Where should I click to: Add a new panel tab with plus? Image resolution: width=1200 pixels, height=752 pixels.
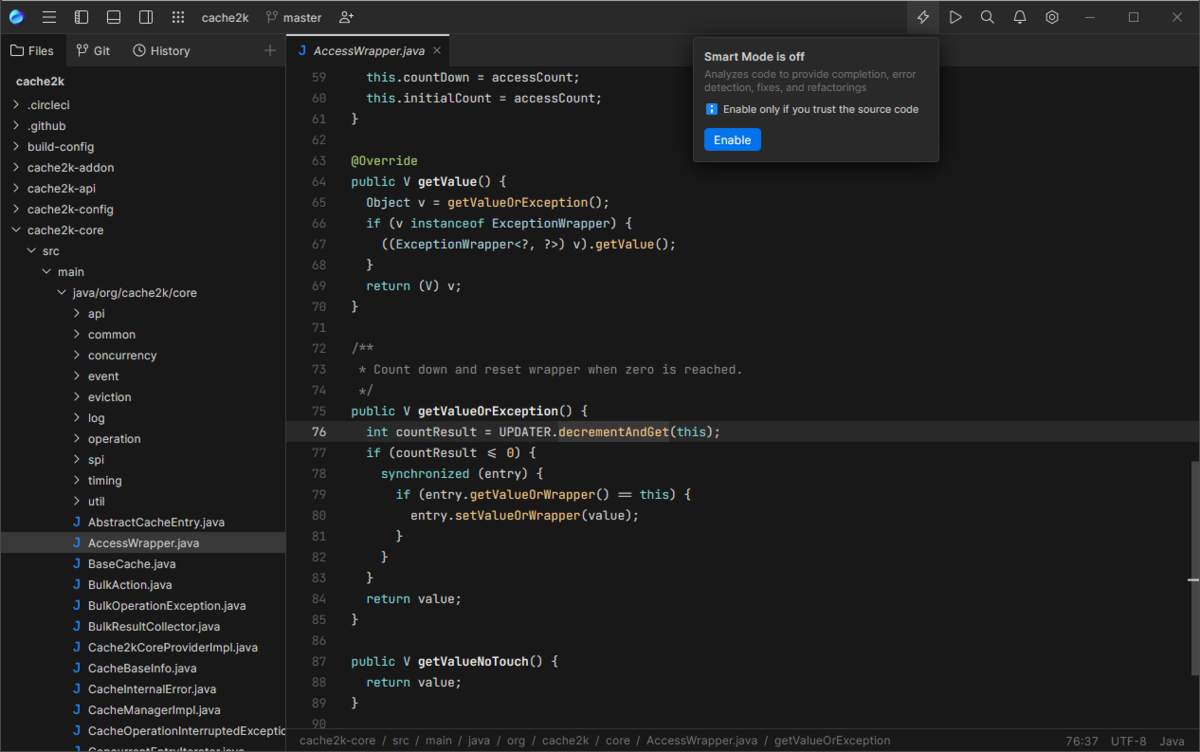click(x=269, y=50)
